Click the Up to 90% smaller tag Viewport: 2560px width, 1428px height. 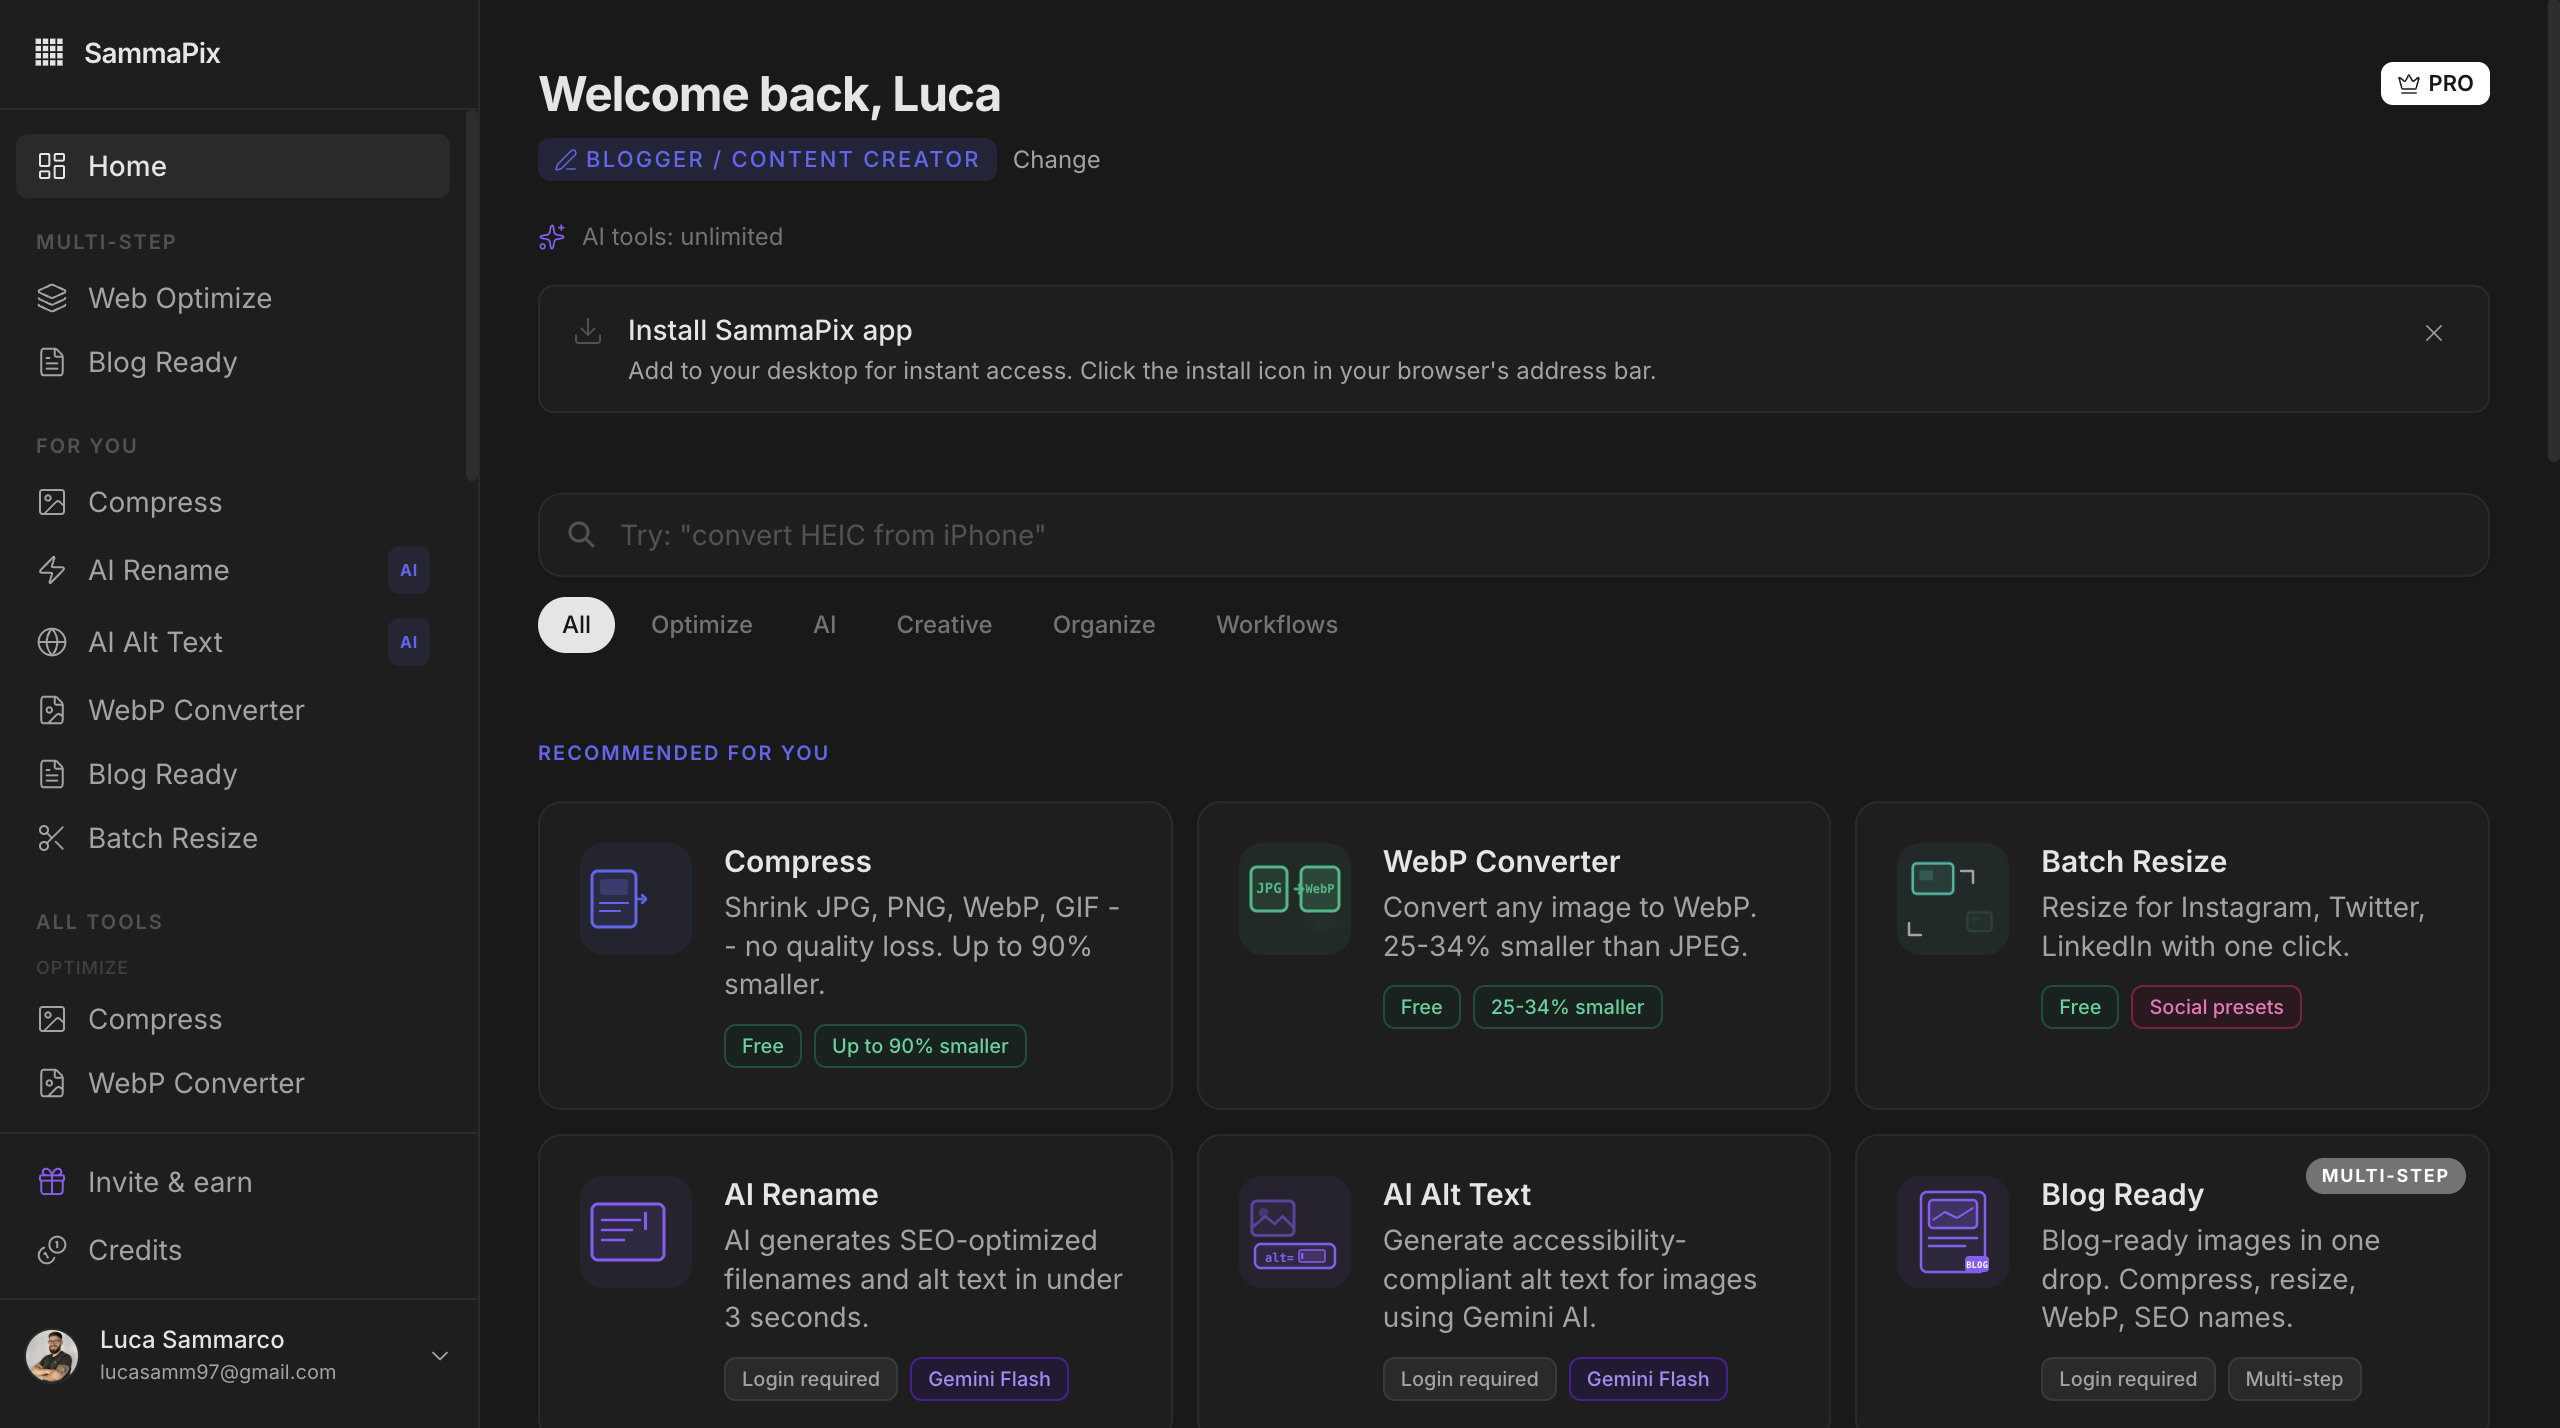click(x=920, y=1046)
